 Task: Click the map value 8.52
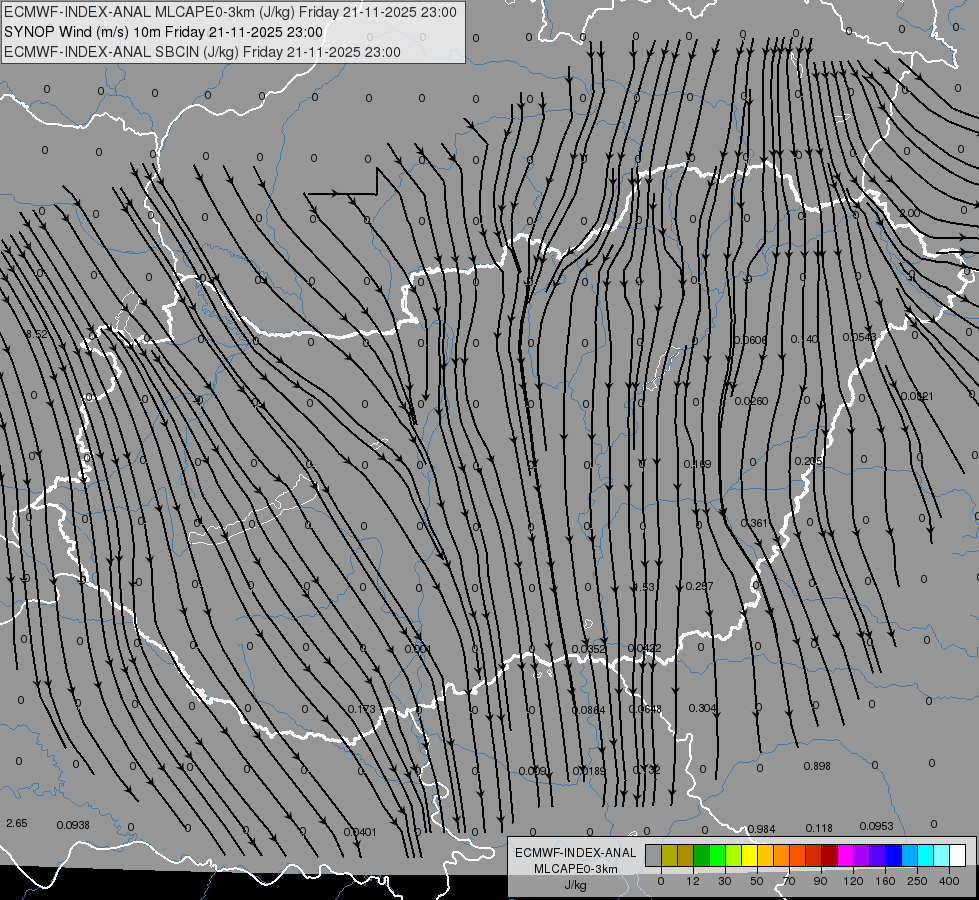37,335
